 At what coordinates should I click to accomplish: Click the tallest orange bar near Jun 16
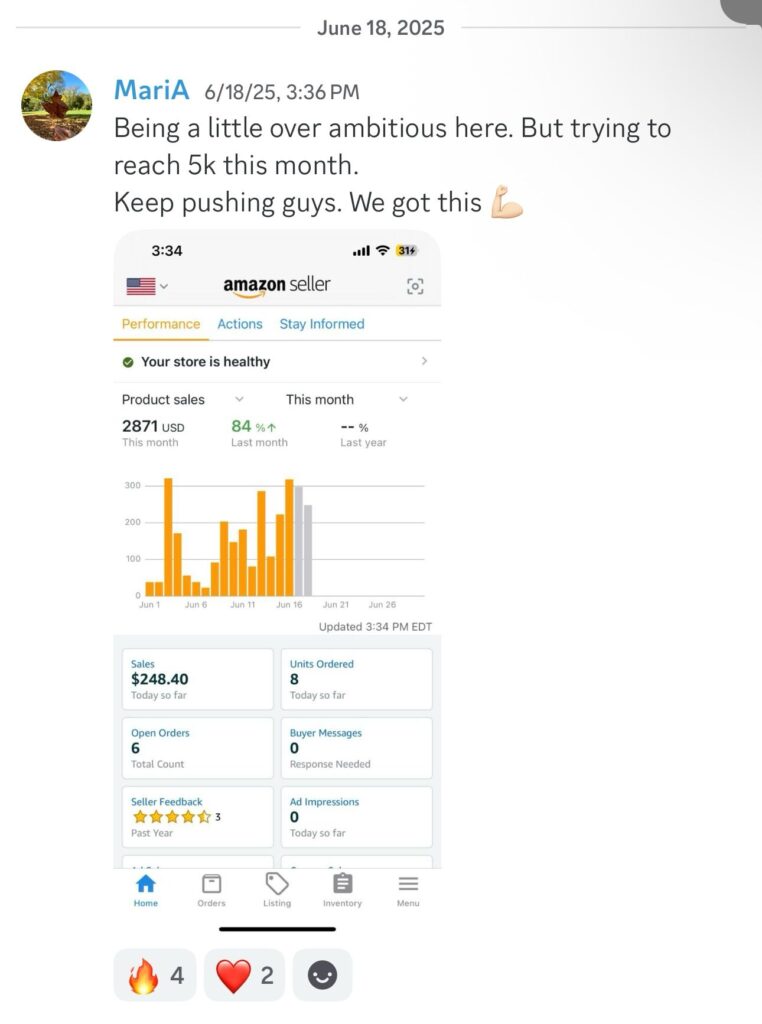pos(289,537)
